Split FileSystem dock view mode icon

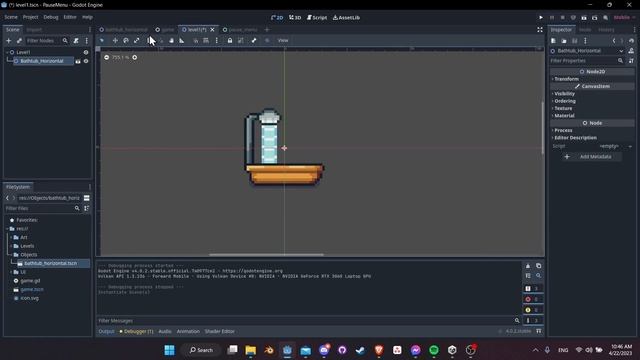[87, 198]
